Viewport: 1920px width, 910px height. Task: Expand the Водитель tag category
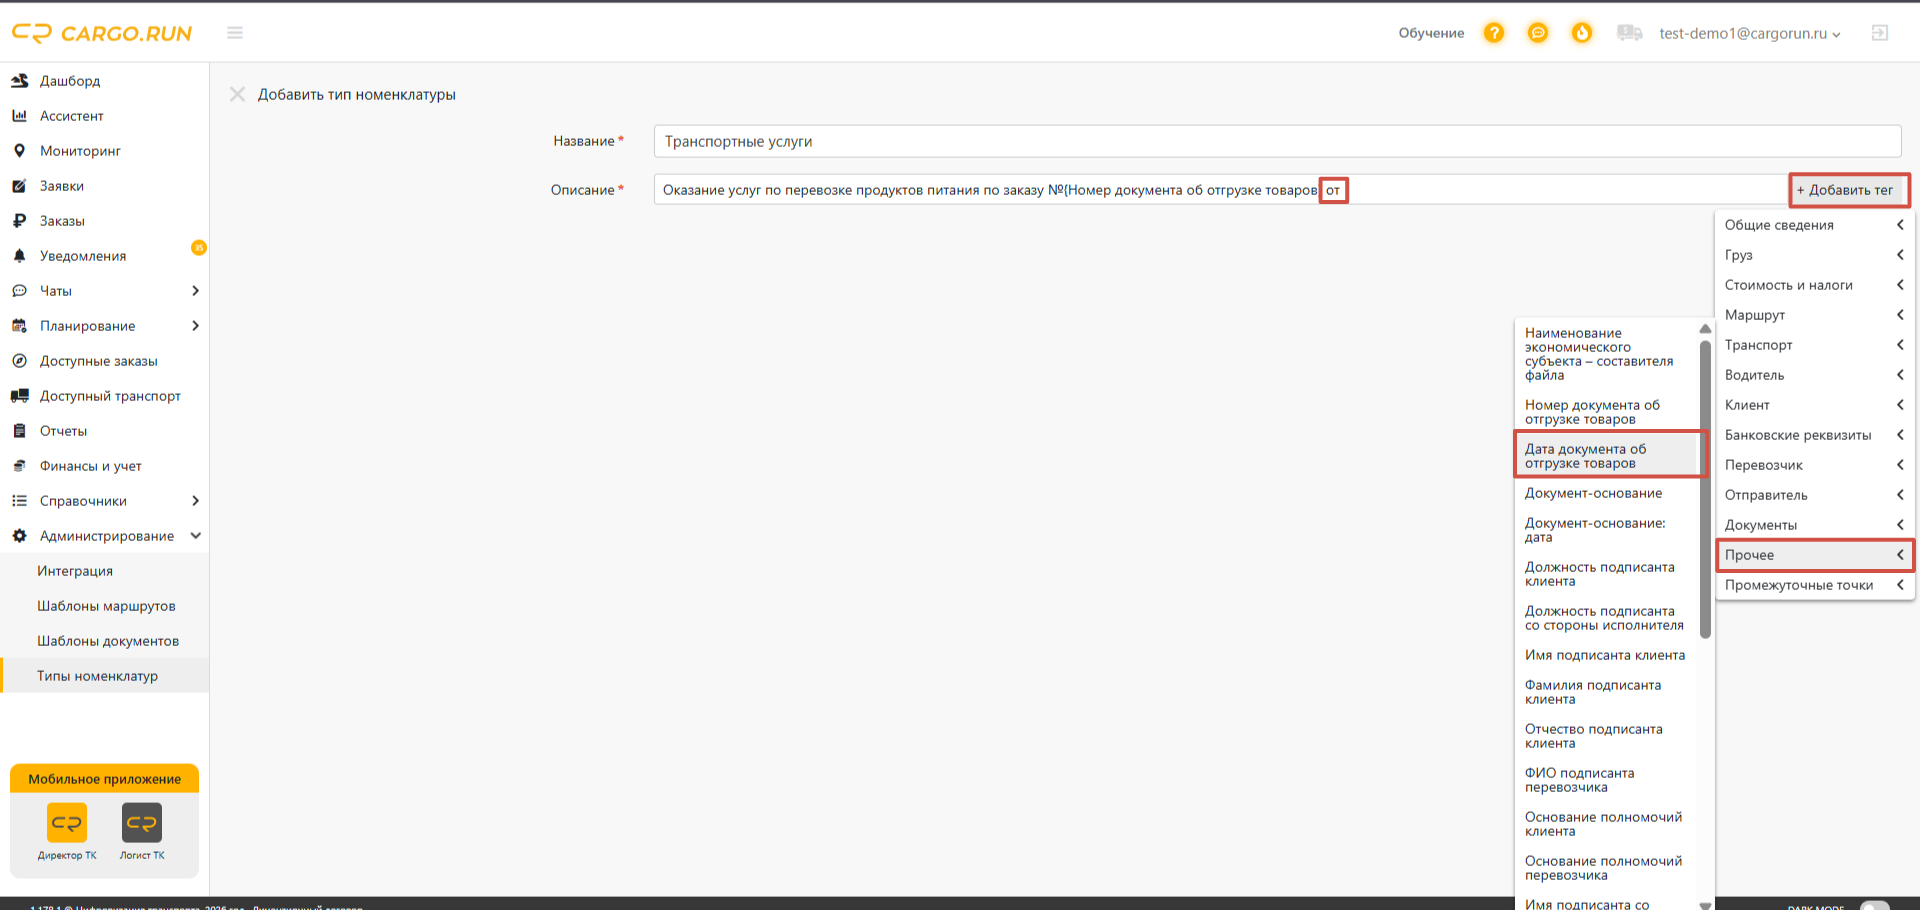1814,375
